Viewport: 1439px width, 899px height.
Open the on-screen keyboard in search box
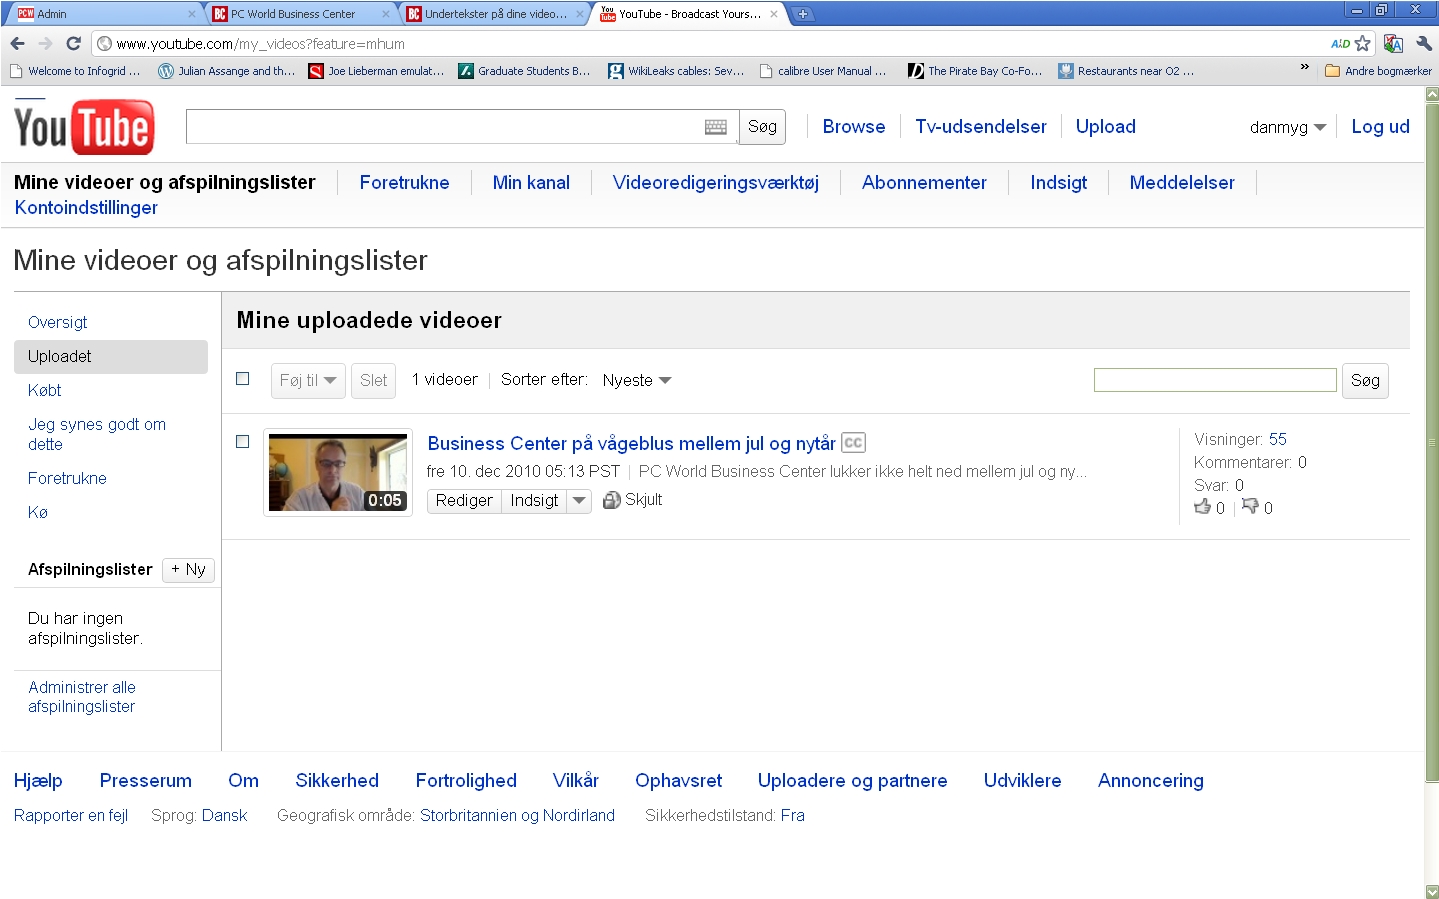click(715, 127)
